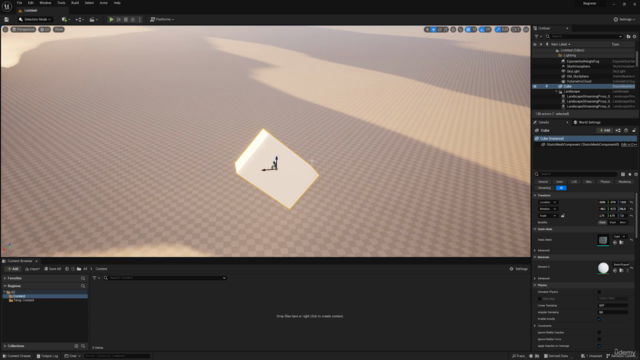Image resolution: width=640 pixels, height=360 pixels.
Task: Open the Edit menu
Action: click(31, 3)
